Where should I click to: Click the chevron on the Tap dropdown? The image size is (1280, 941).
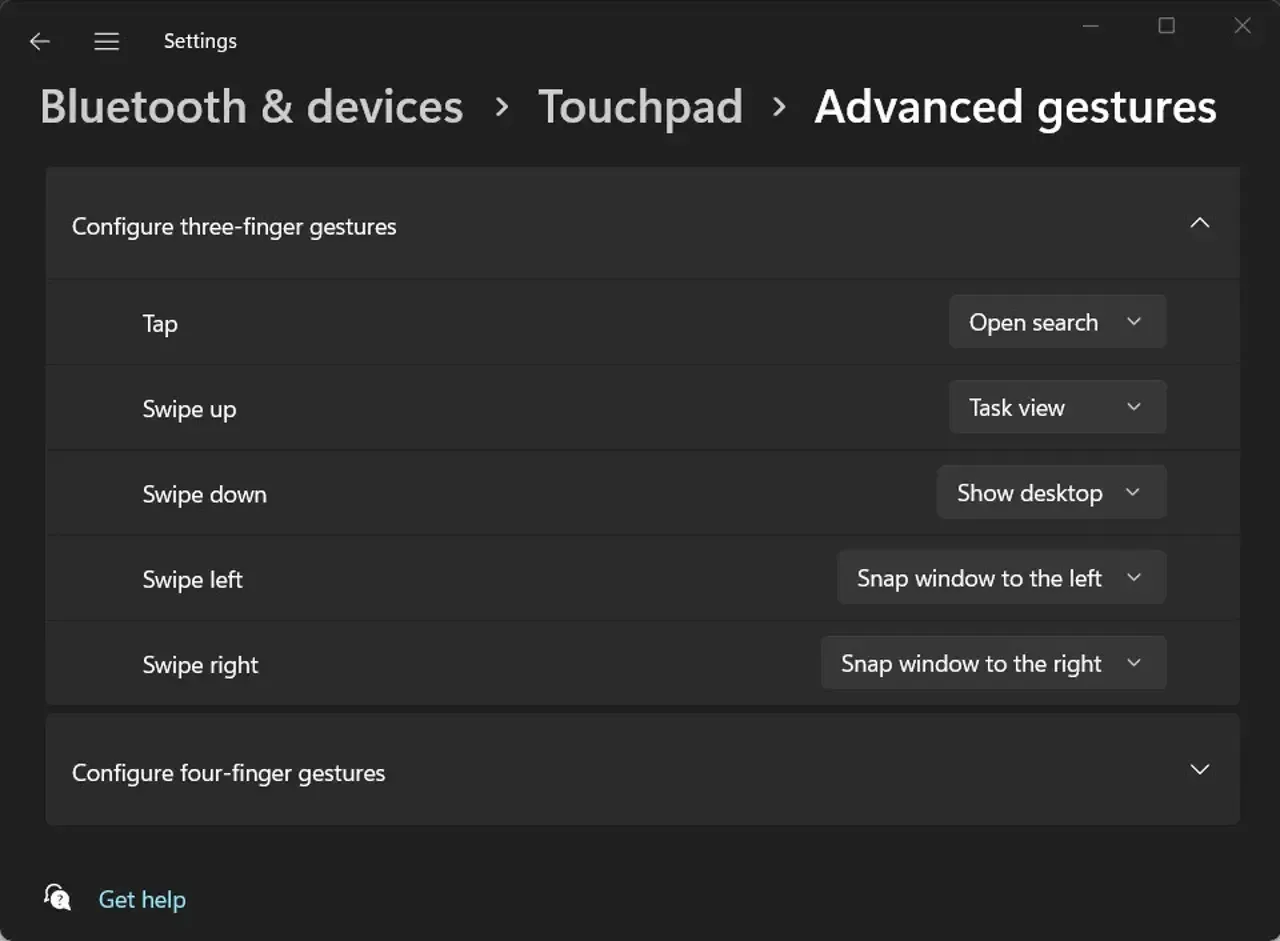(1134, 322)
